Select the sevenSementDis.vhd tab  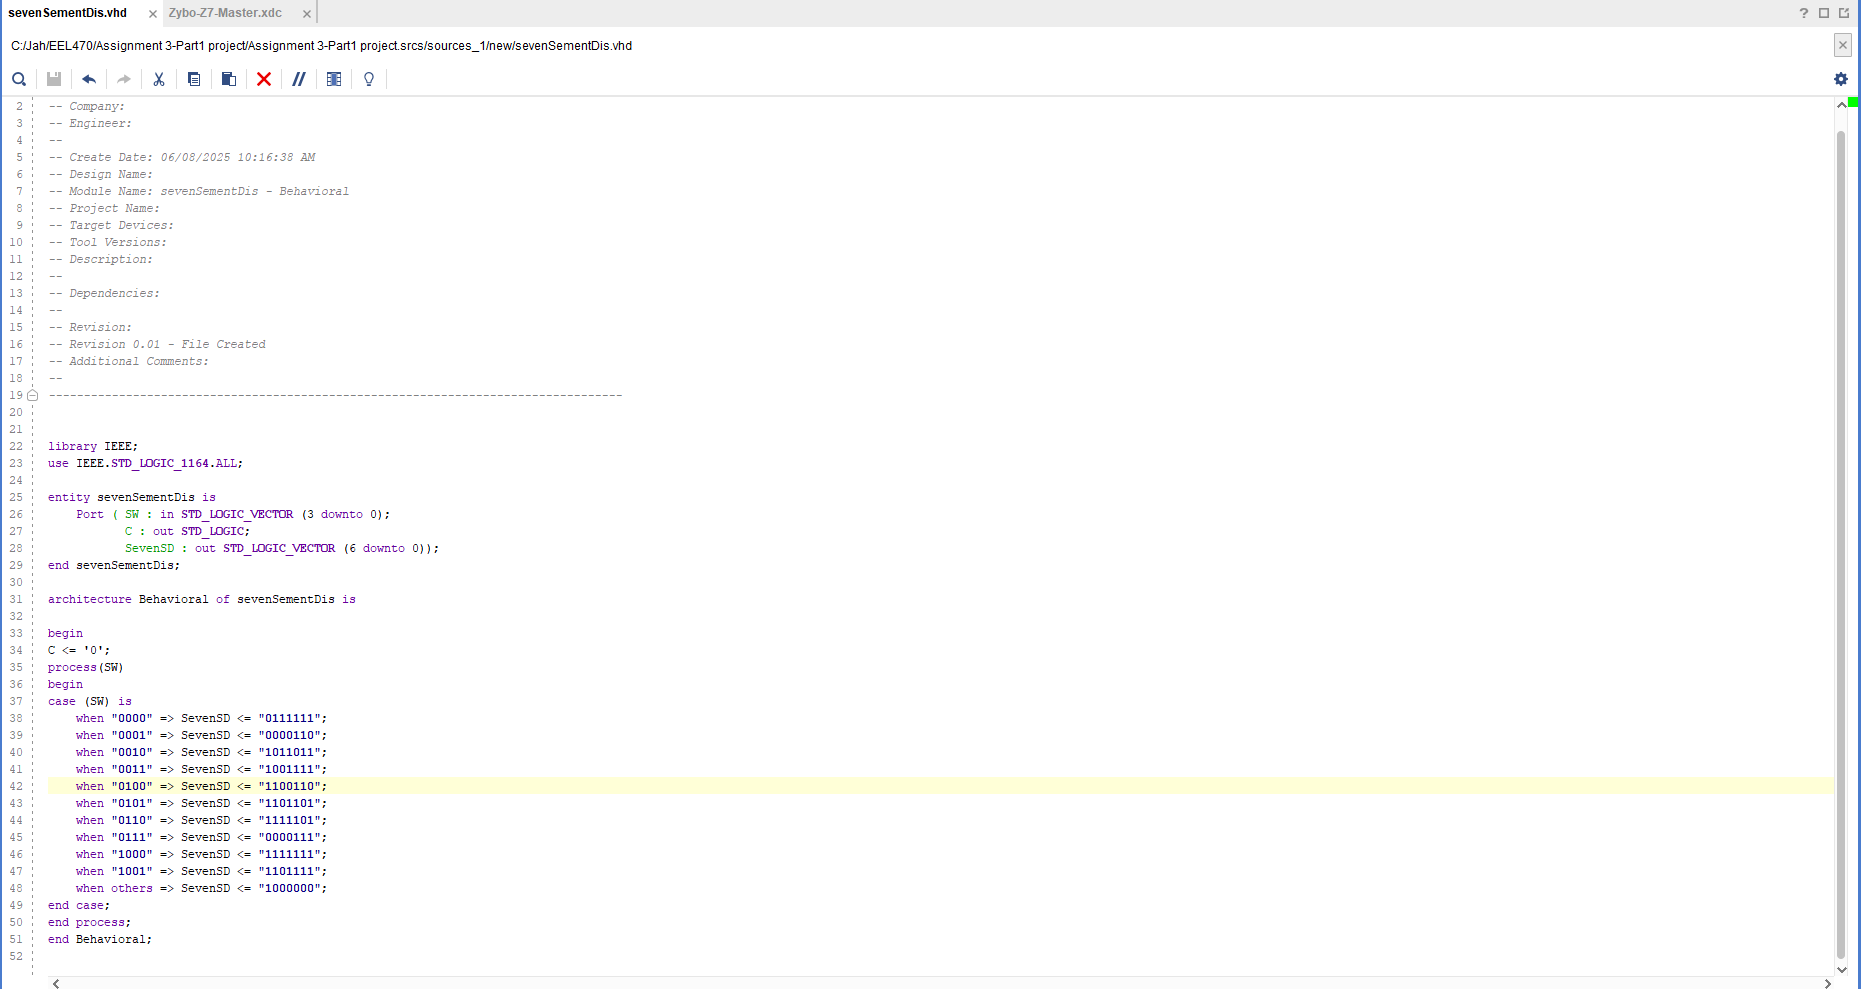tap(68, 13)
